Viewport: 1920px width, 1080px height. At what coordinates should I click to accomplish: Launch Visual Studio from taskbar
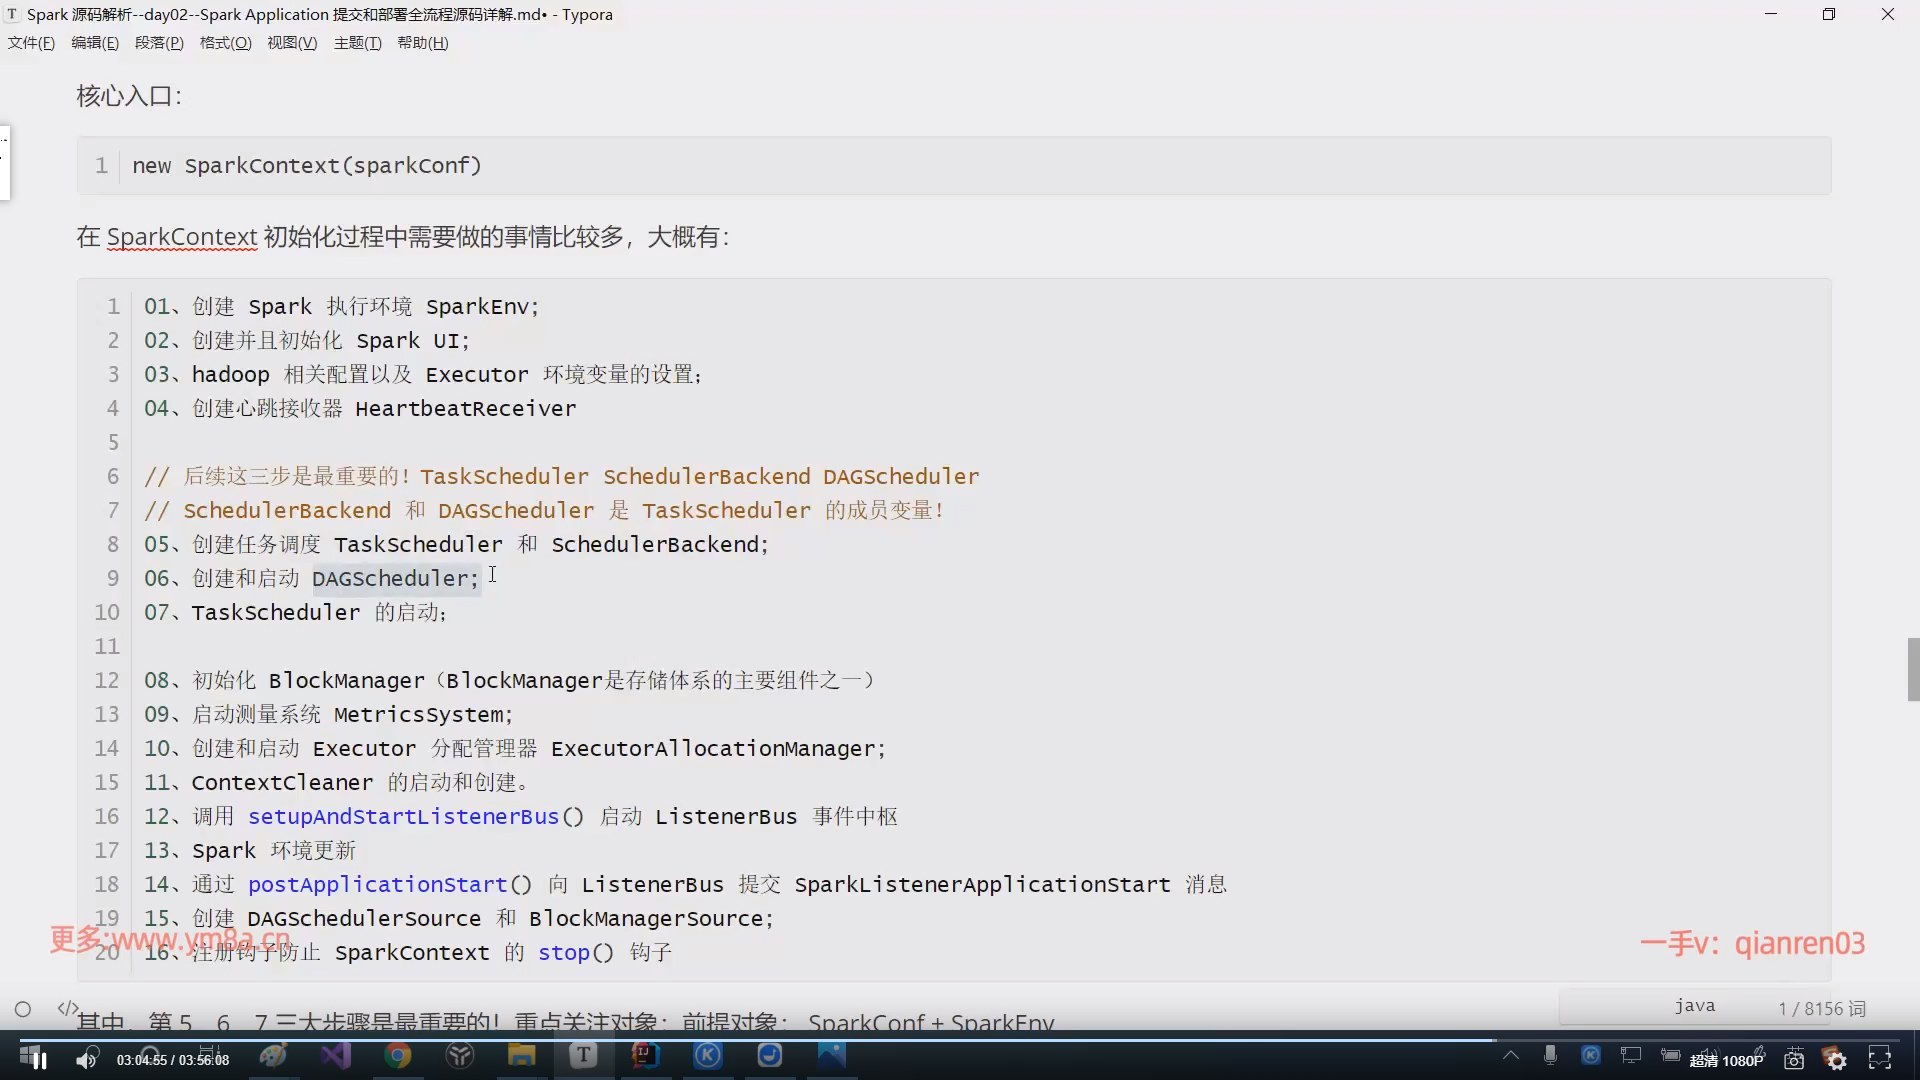click(336, 1055)
